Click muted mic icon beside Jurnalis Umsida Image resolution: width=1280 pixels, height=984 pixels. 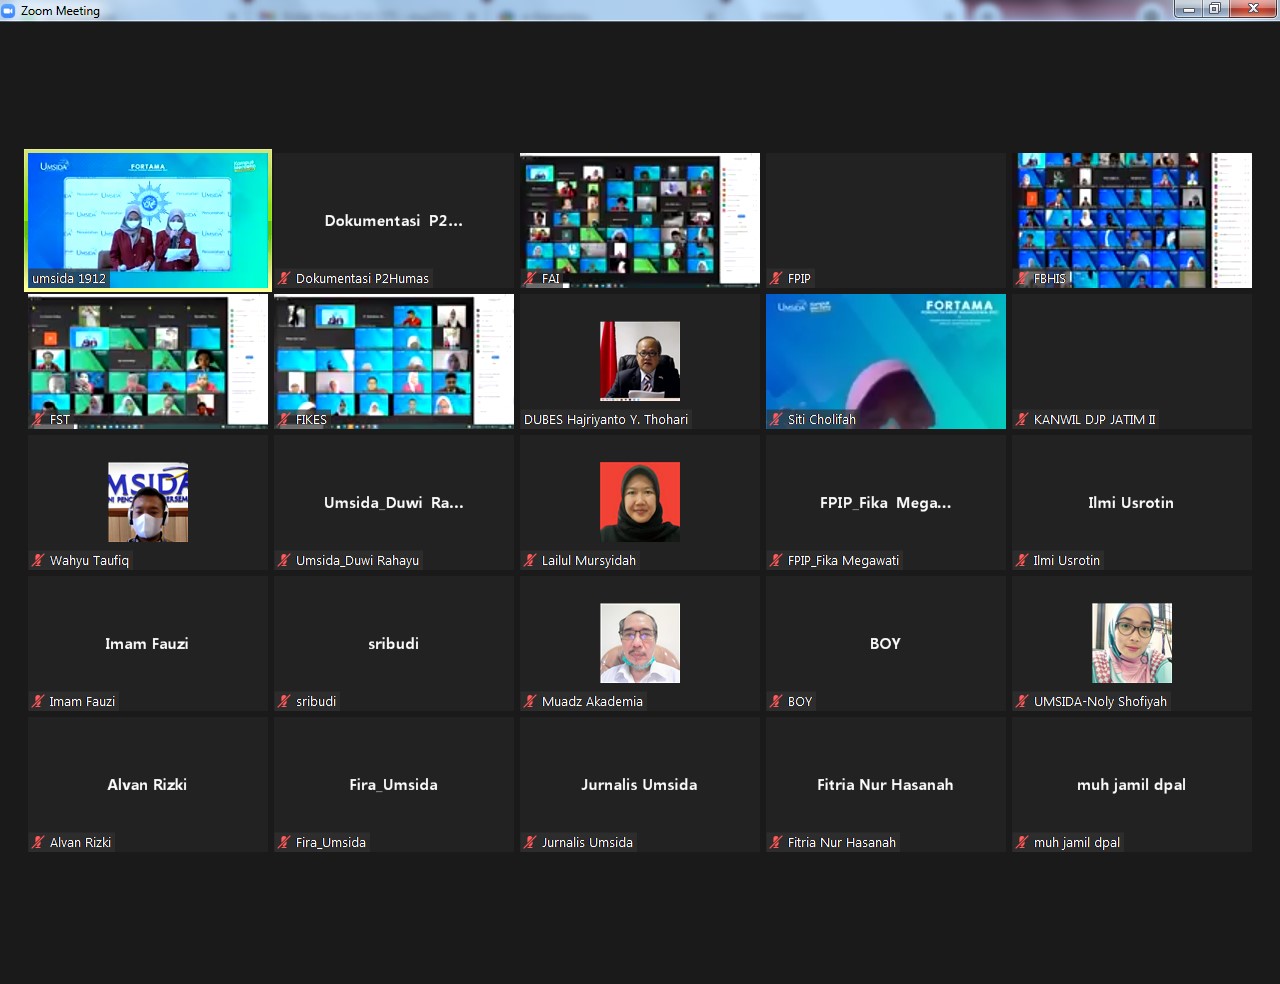(x=531, y=843)
